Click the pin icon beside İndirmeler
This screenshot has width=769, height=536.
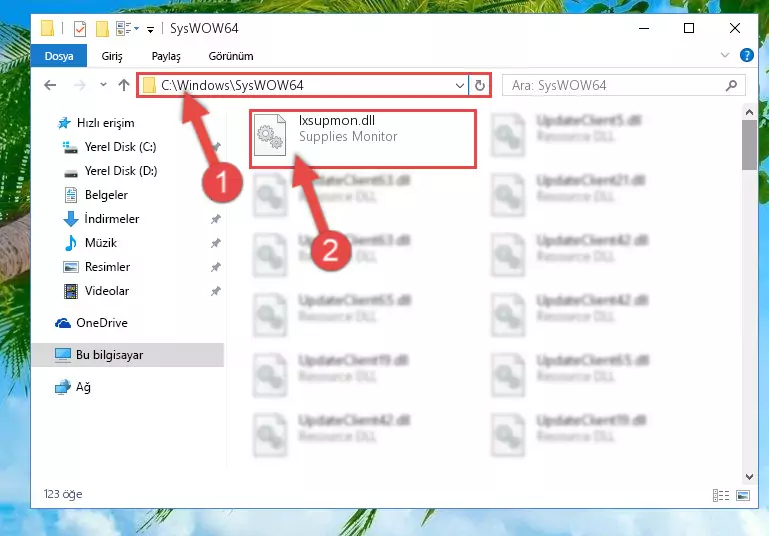[x=215, y=219]
